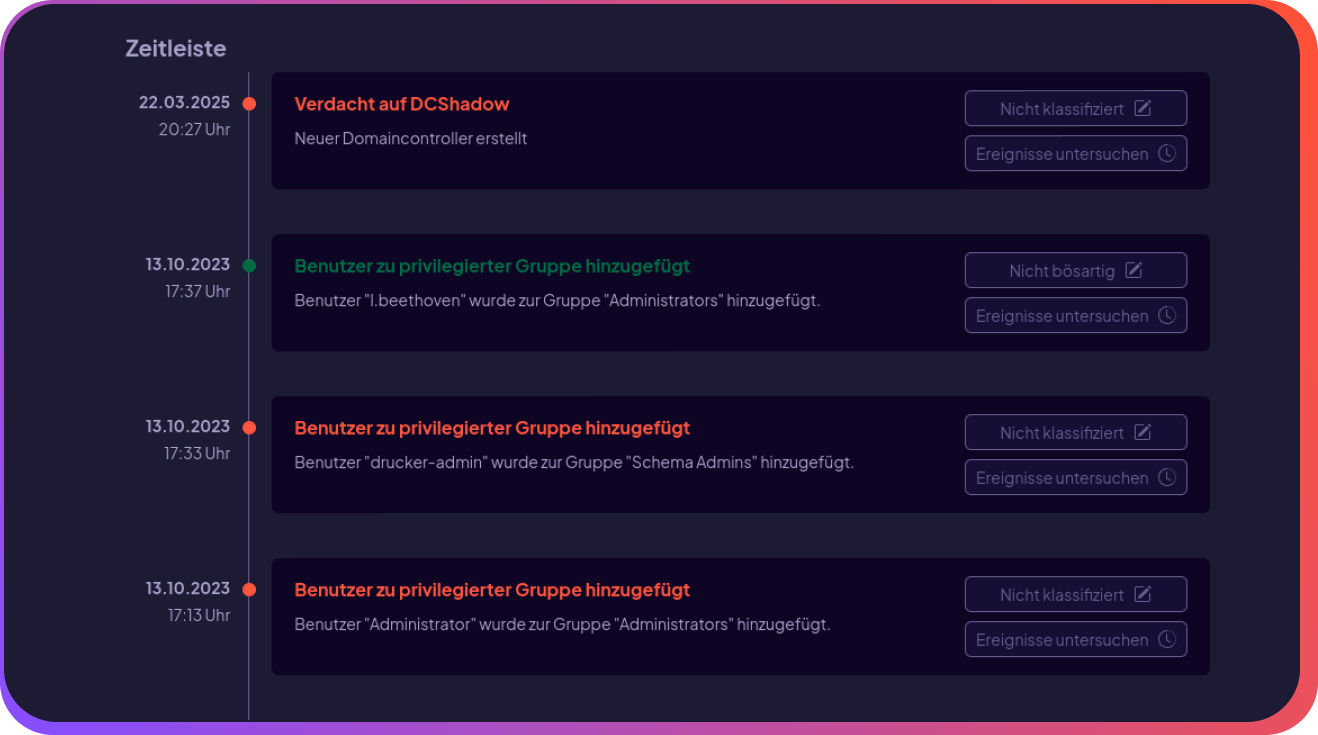Open 'Nicht bösartig' classification button
The image size is (1318, 735).
click(x=1076, y=270)
